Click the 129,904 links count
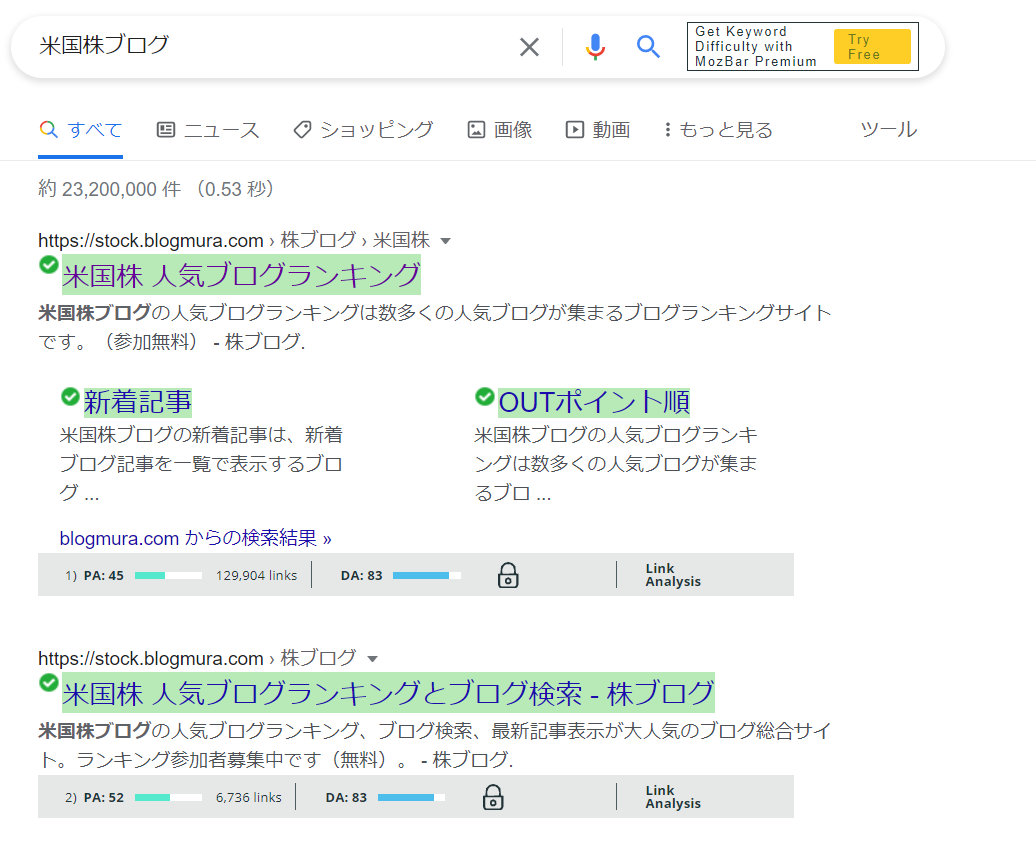Screen dimensions: 1036x857 [256, 576]
